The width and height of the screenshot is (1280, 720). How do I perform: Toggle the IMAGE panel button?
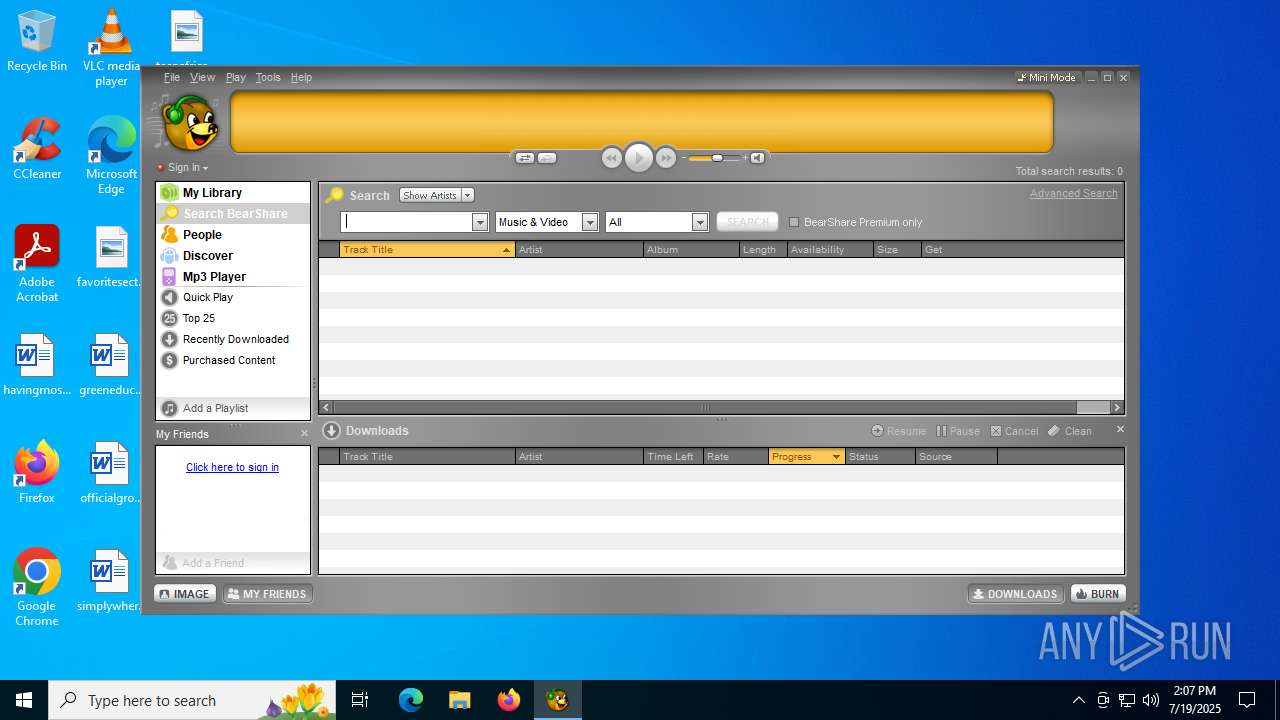pyautogui.click(x=185, y=594)
